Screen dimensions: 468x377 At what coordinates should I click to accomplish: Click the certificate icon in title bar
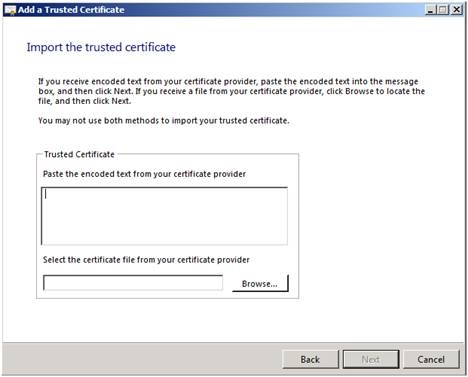pos(10,10)
